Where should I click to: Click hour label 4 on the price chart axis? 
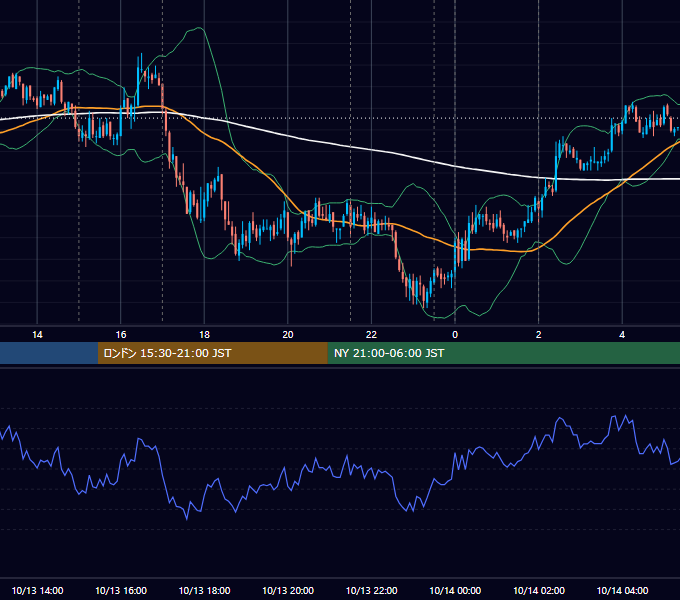pyautogui.click(x=622, y=335)
